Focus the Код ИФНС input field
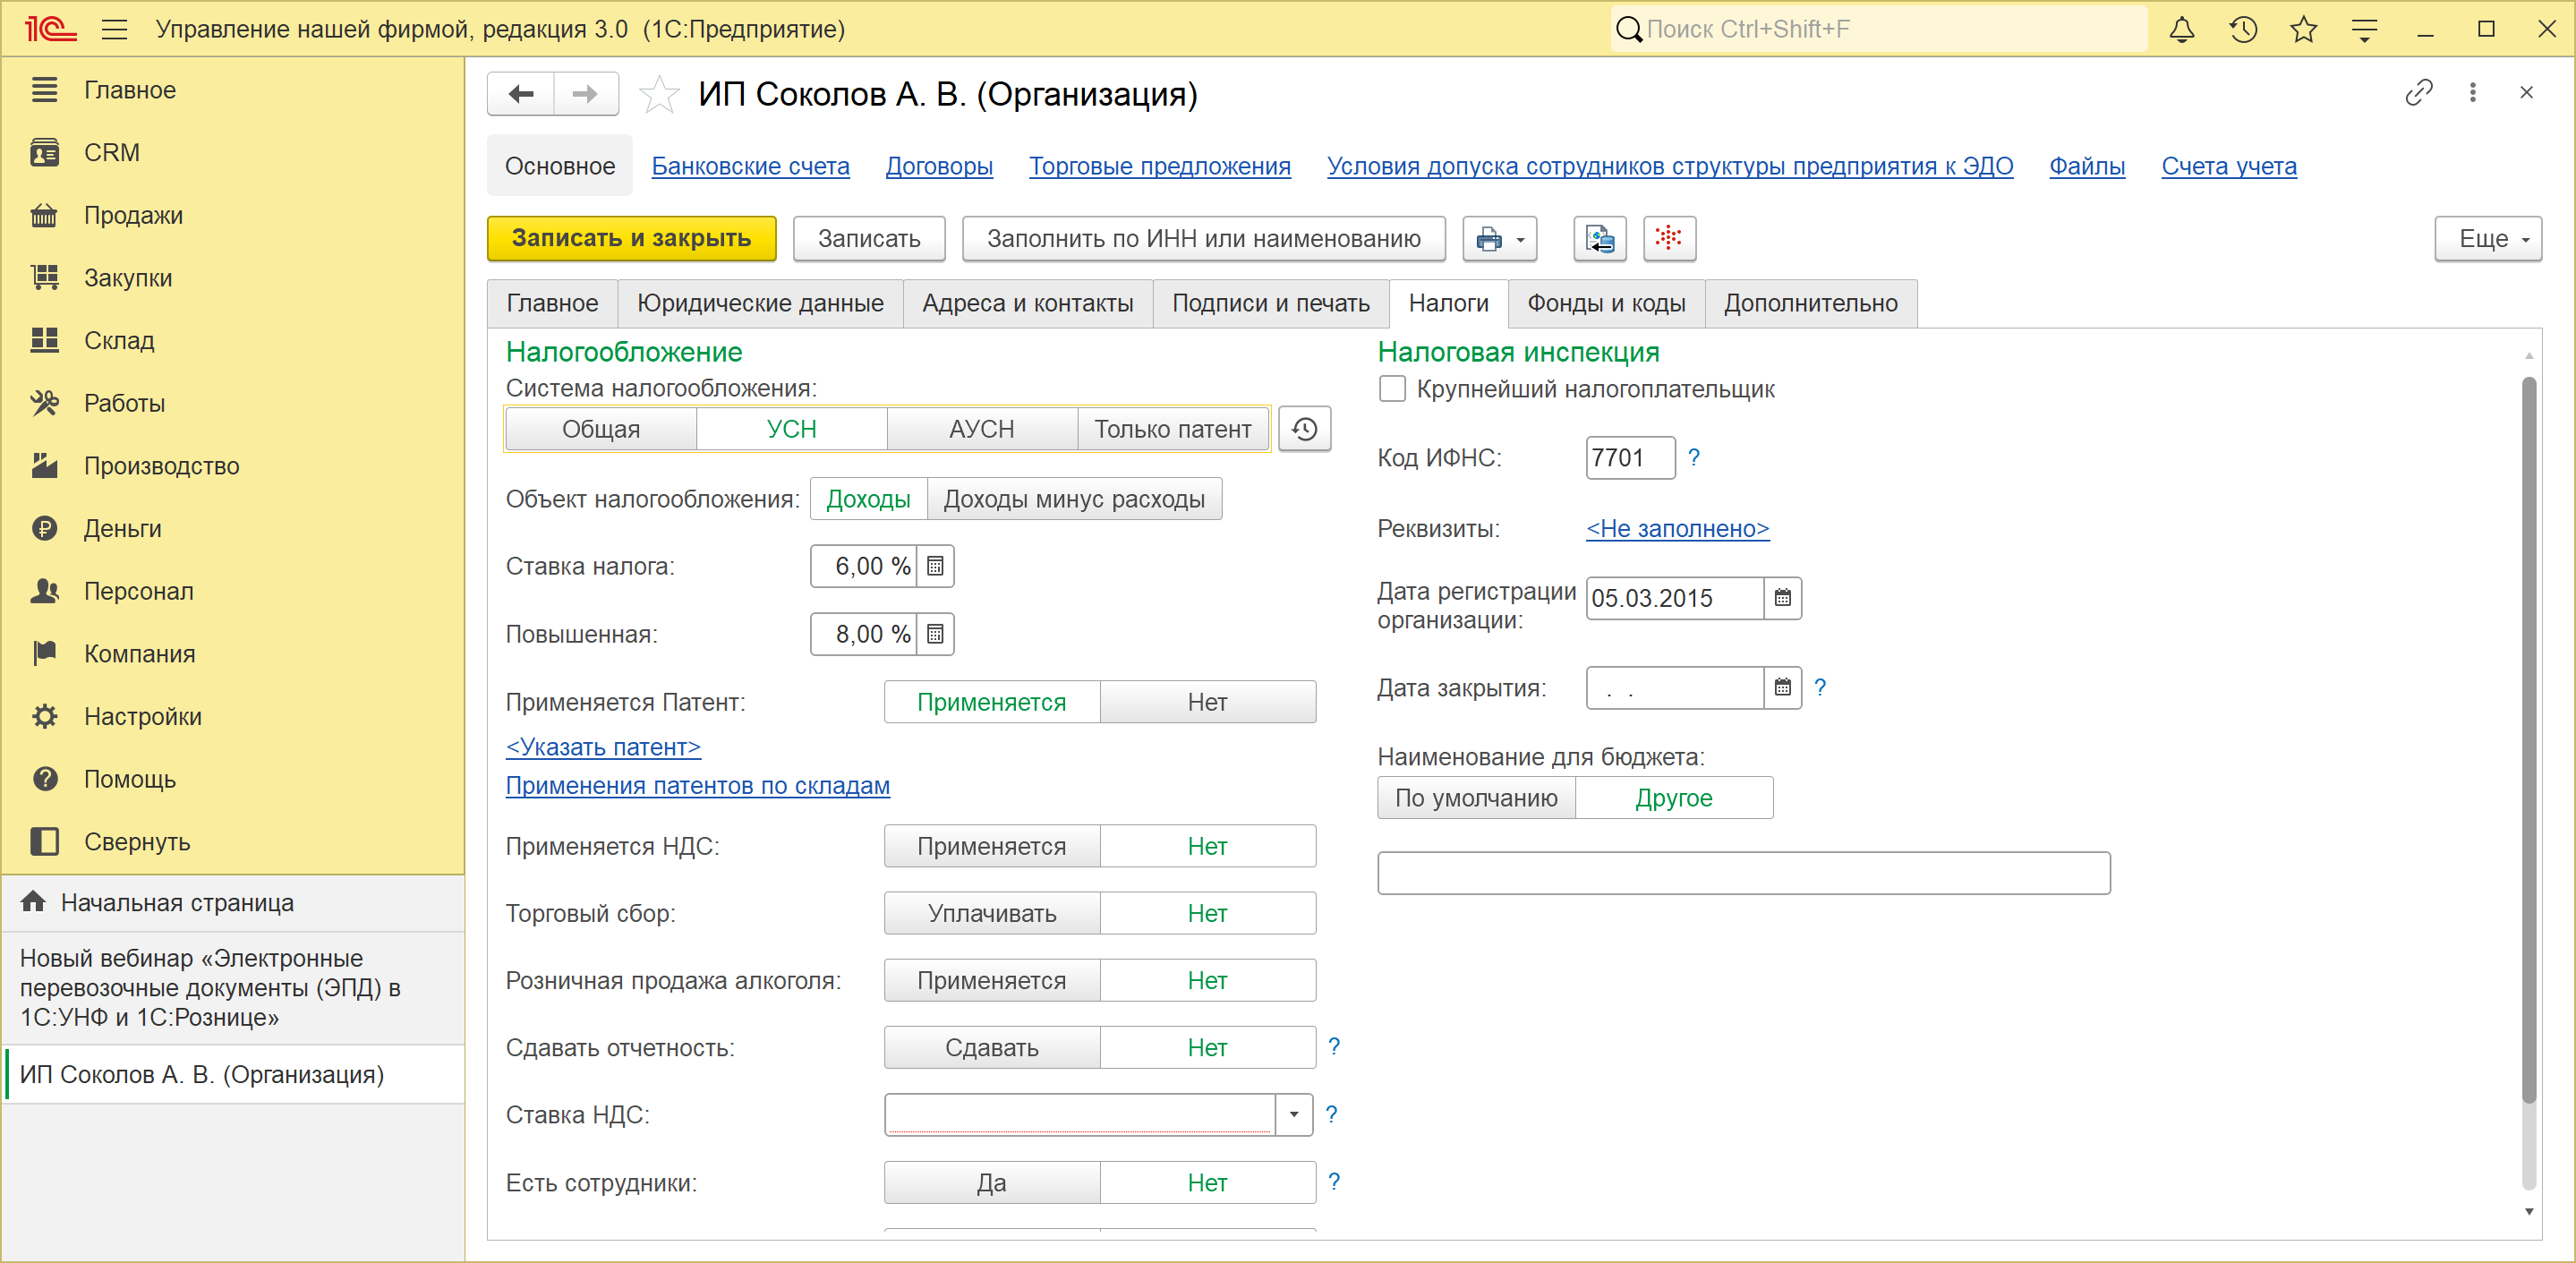Viewport: 2576px width, 1263px height. (x=1630, y=458)
